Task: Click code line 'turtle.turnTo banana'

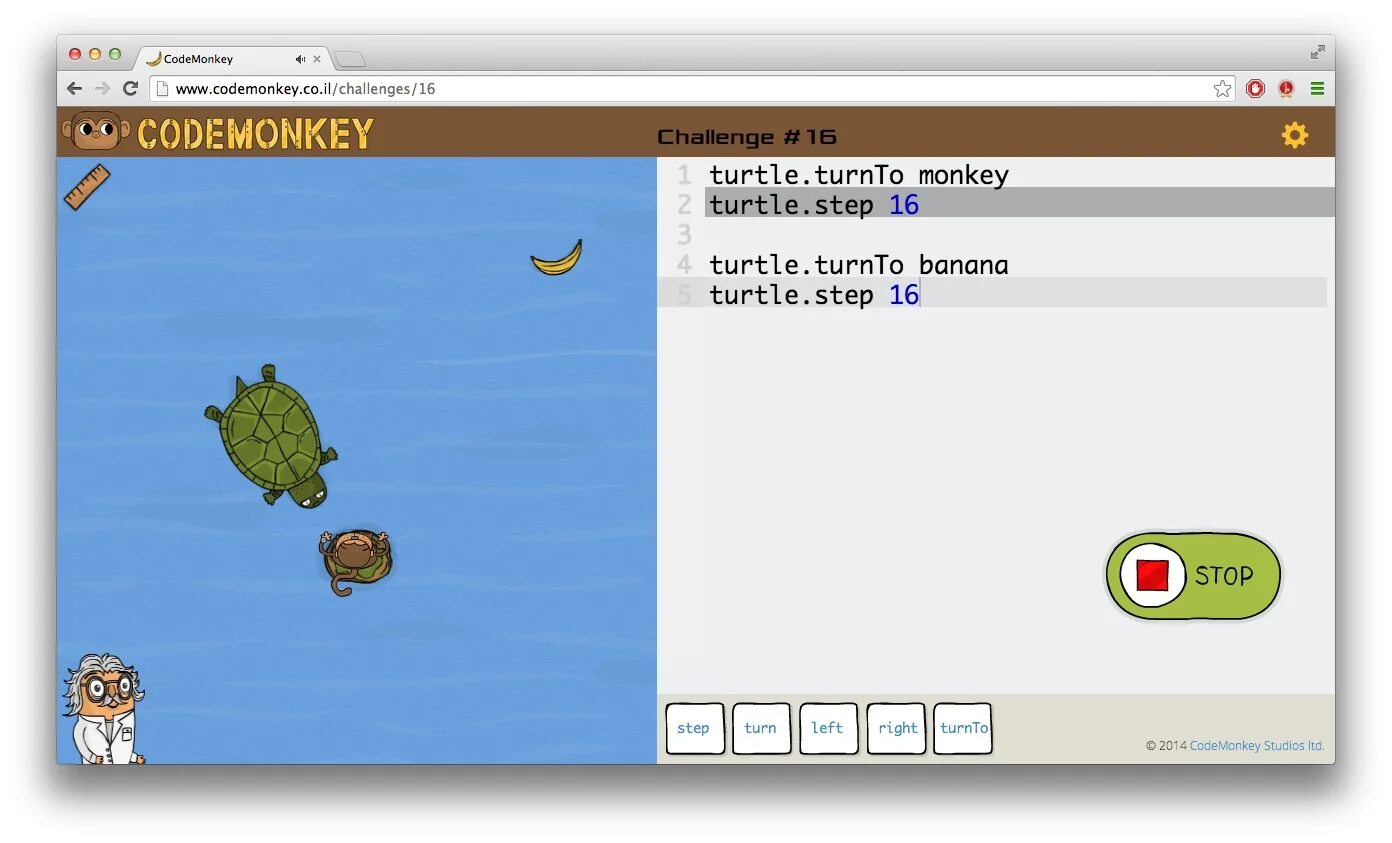Action: tap(859, 265)
